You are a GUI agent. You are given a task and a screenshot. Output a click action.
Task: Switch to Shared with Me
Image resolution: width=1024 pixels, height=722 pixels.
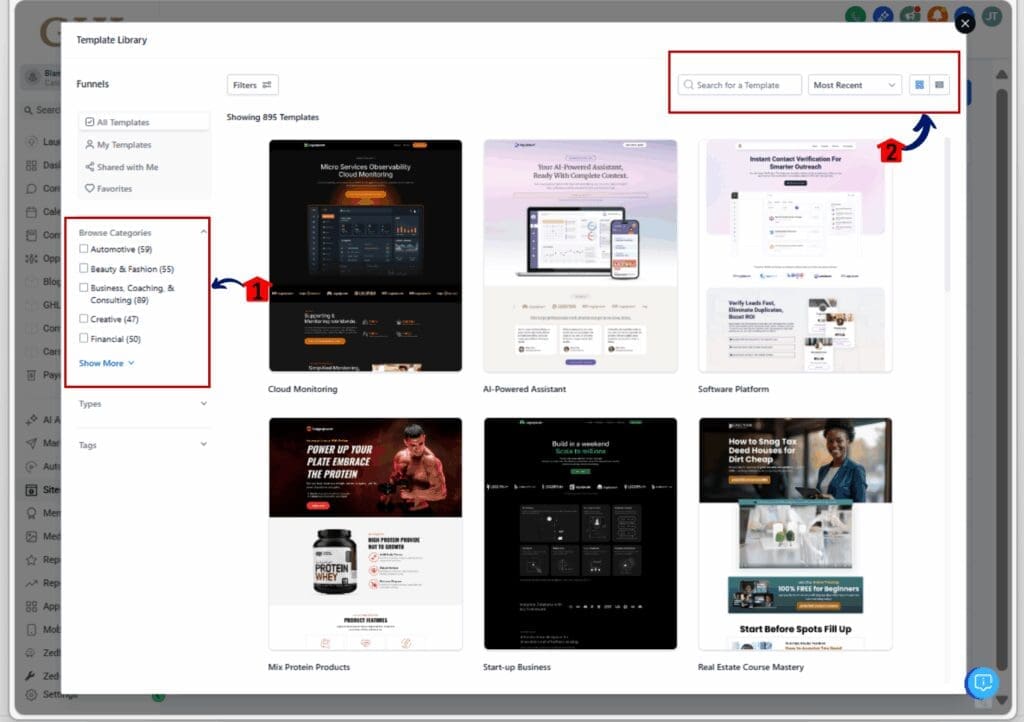(128, 166)
